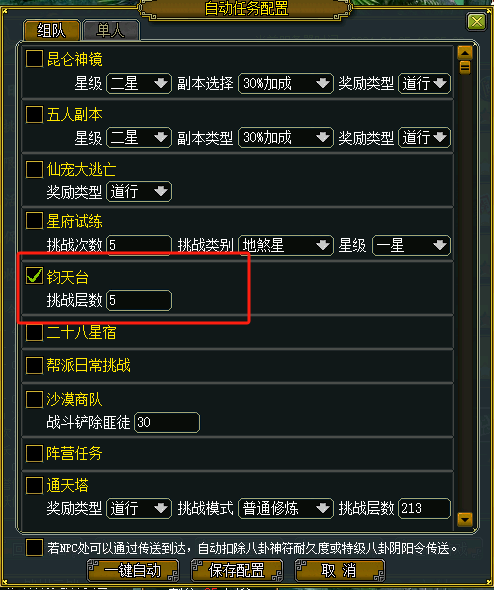Screen dimensions: 494x590
Task: Click the 取消 button
Action: (340, 570)
